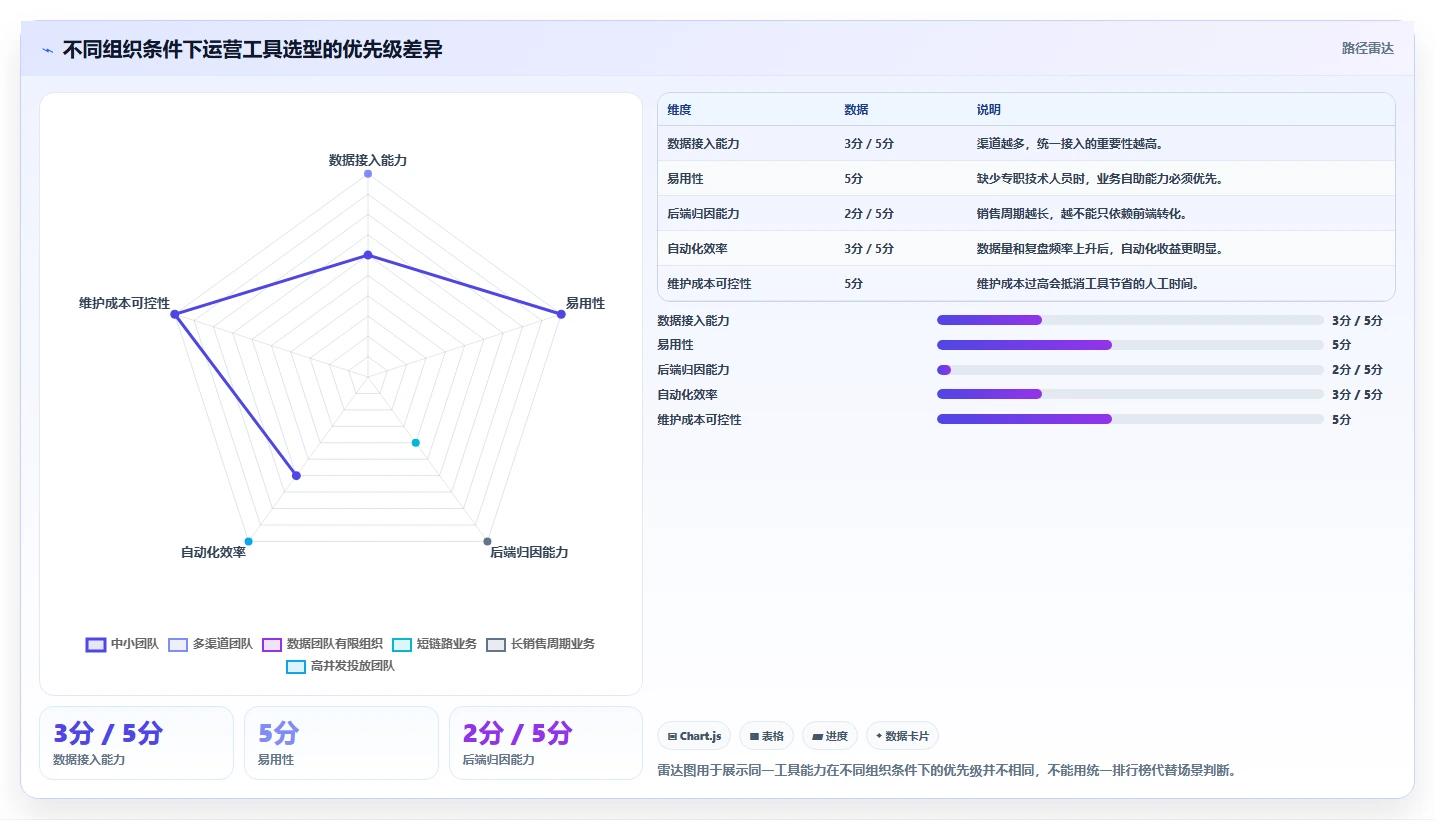
Task: Click the 路径雷达 label in the header
Action: (x=1367, y=48)
